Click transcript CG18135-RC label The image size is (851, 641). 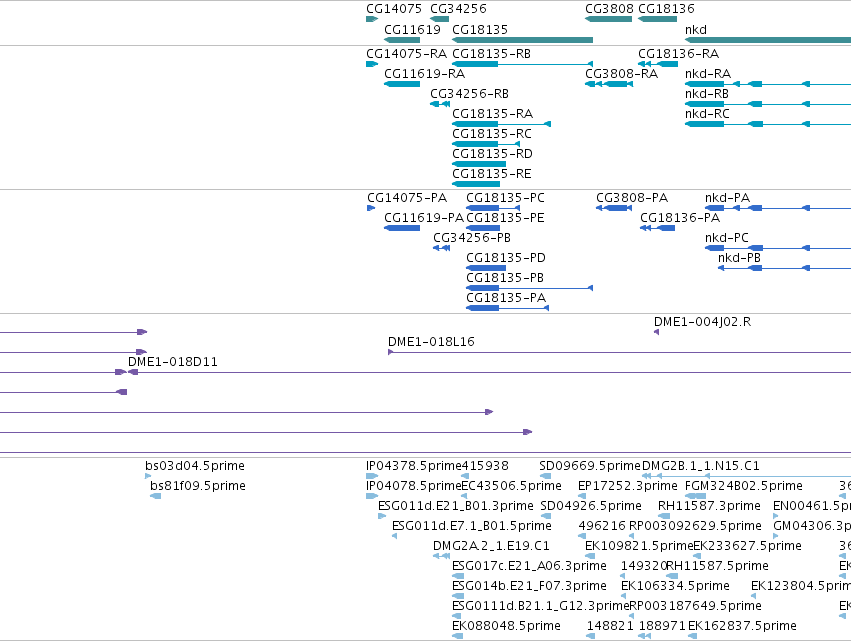(x=492, y=134)
